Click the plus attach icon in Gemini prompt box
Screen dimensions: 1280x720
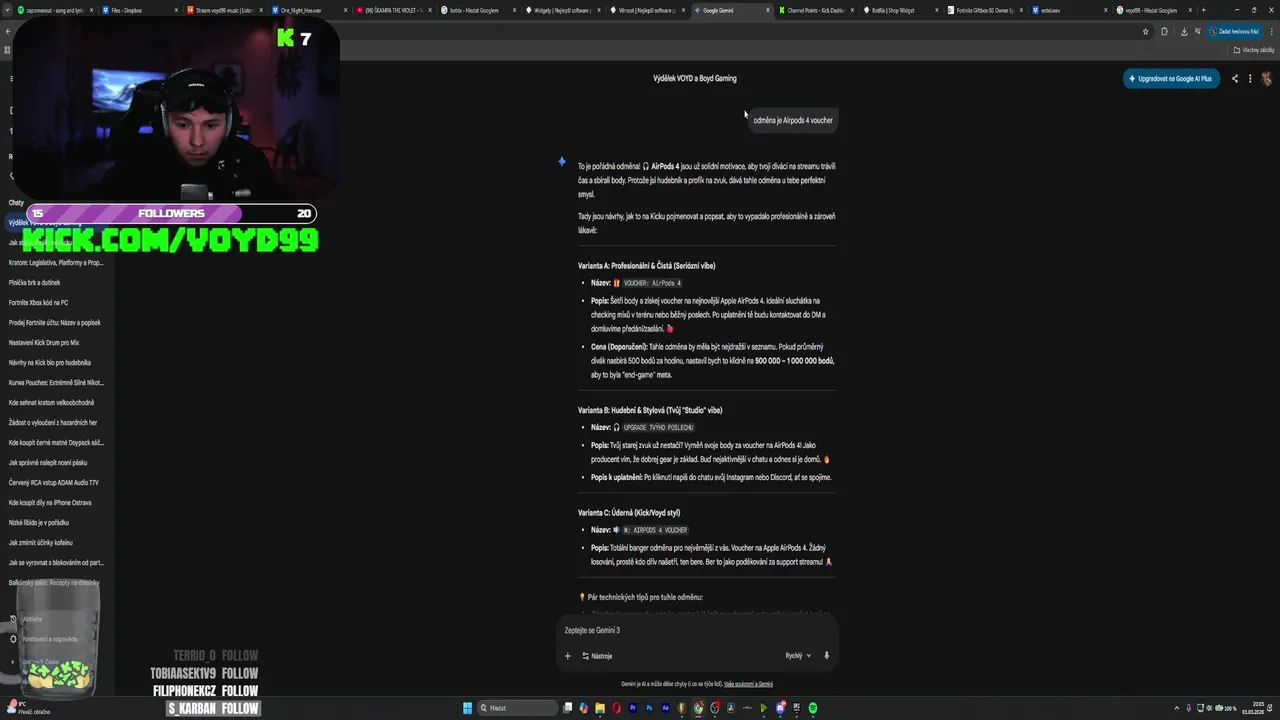[x=567, y=656]
